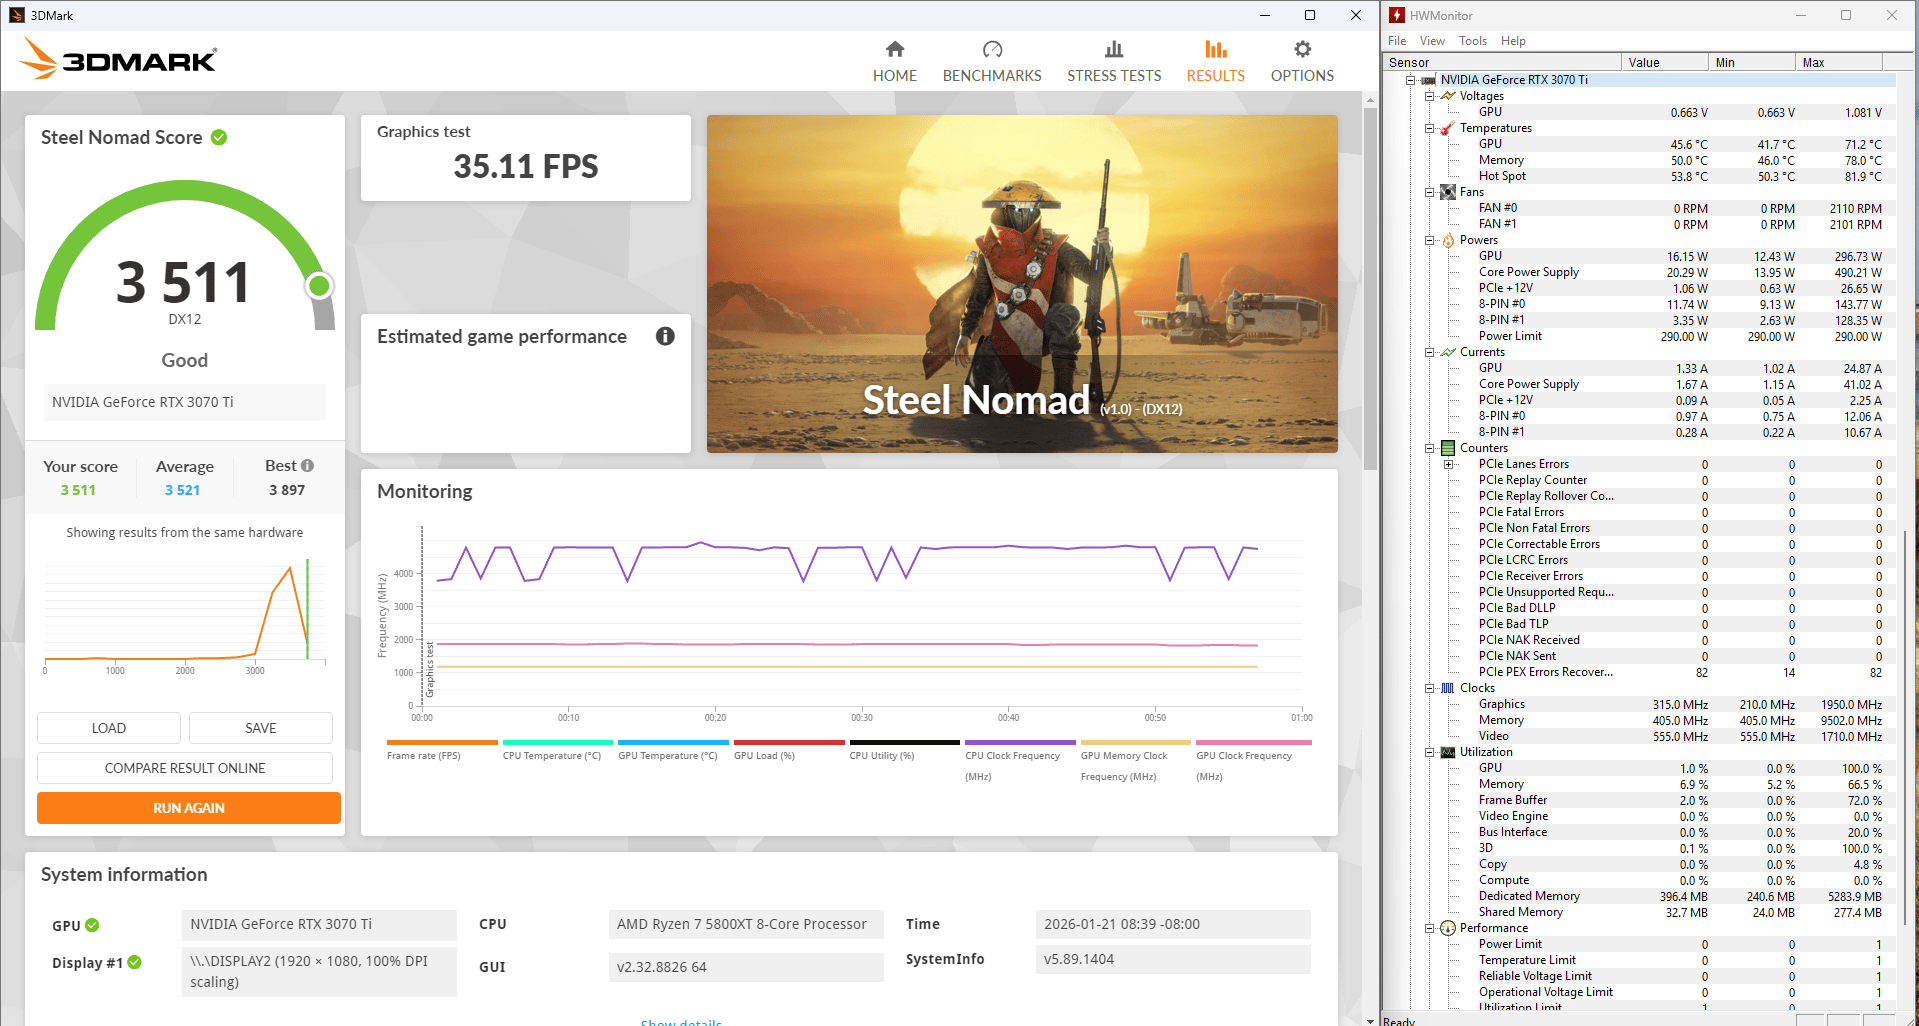Toggle the CPU Temperature (°C) chart series

(557, 750)
